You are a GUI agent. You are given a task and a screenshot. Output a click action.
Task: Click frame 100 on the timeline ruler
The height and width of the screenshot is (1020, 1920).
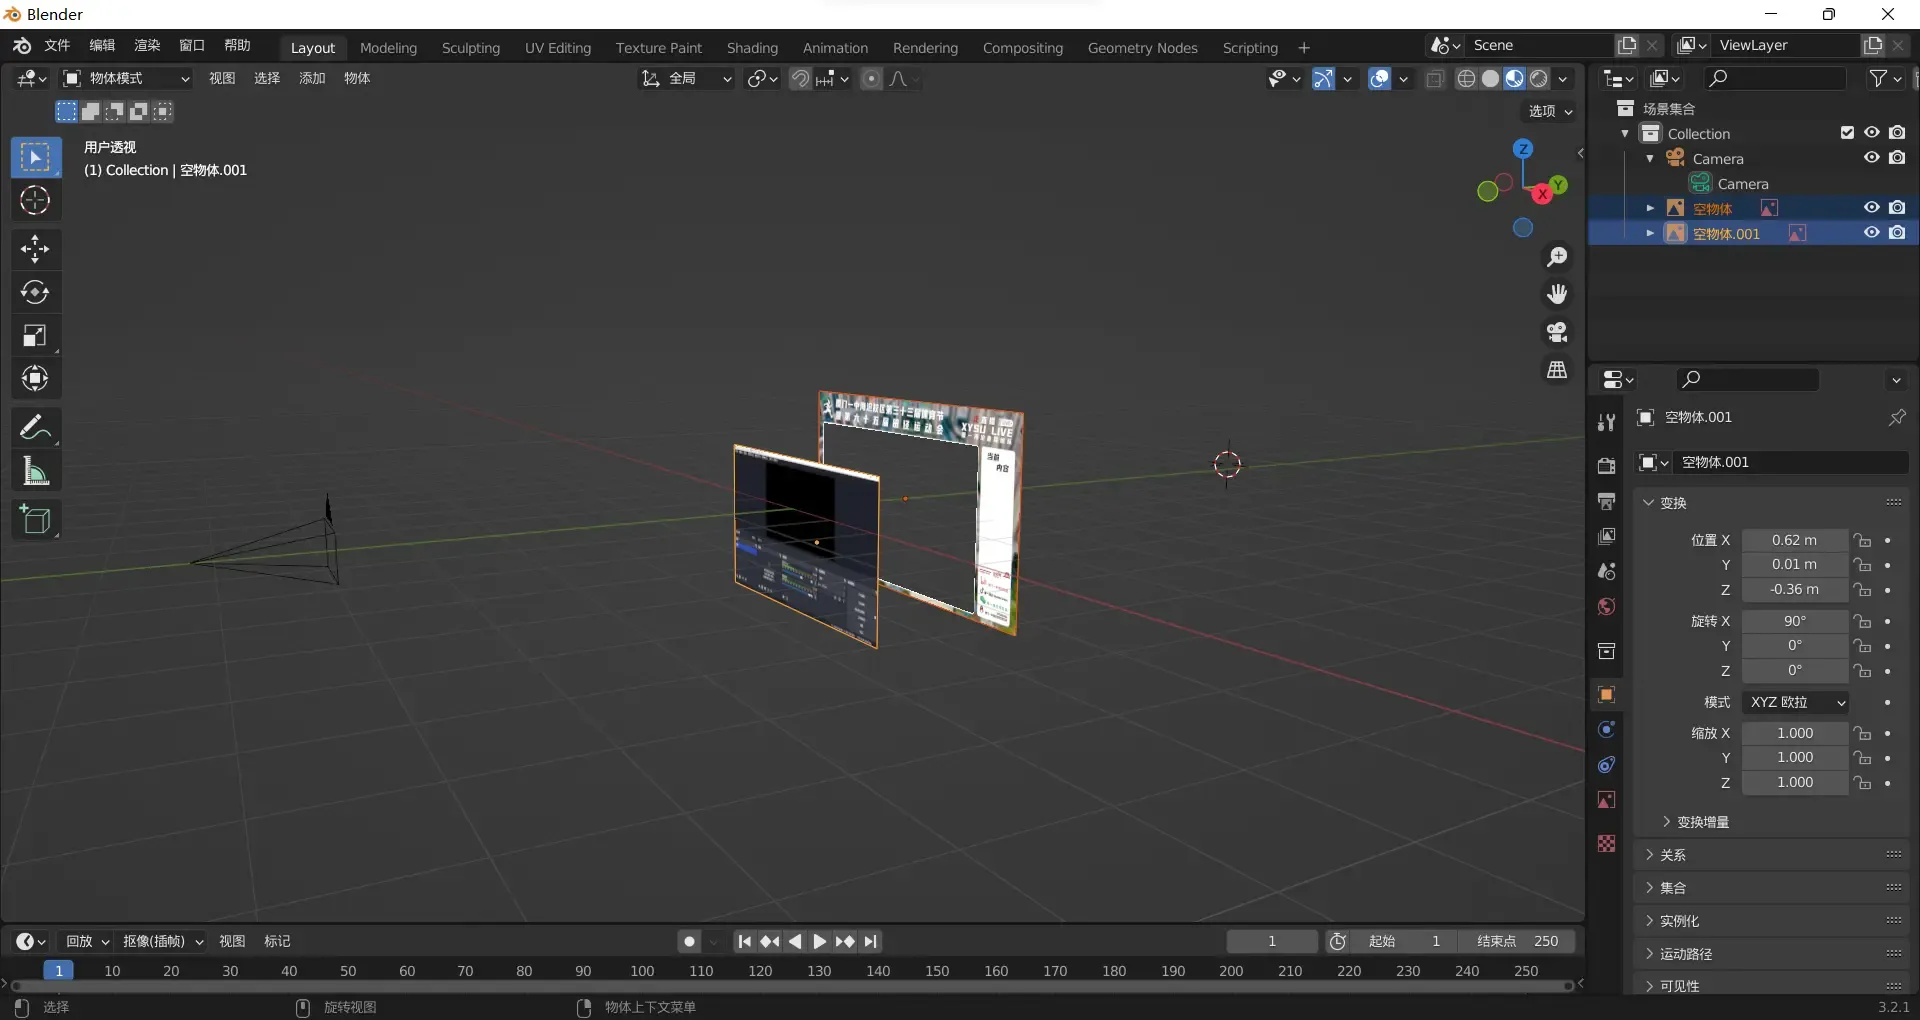coord(642,971)
